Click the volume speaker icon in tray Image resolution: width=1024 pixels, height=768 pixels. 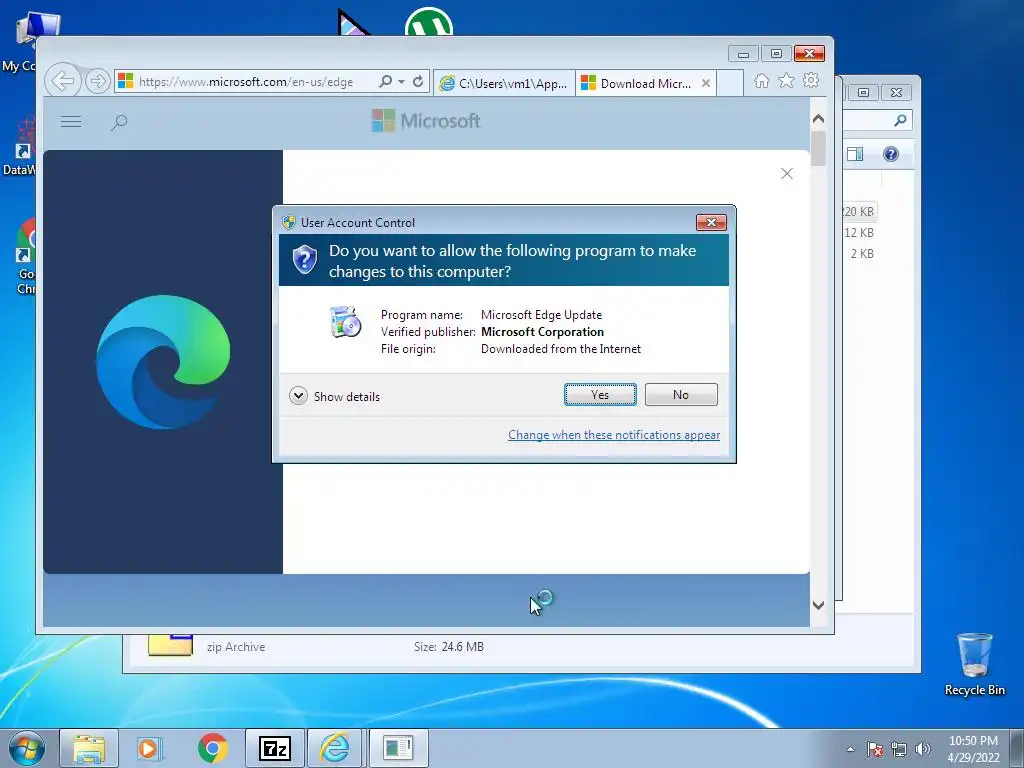point(923,749)
